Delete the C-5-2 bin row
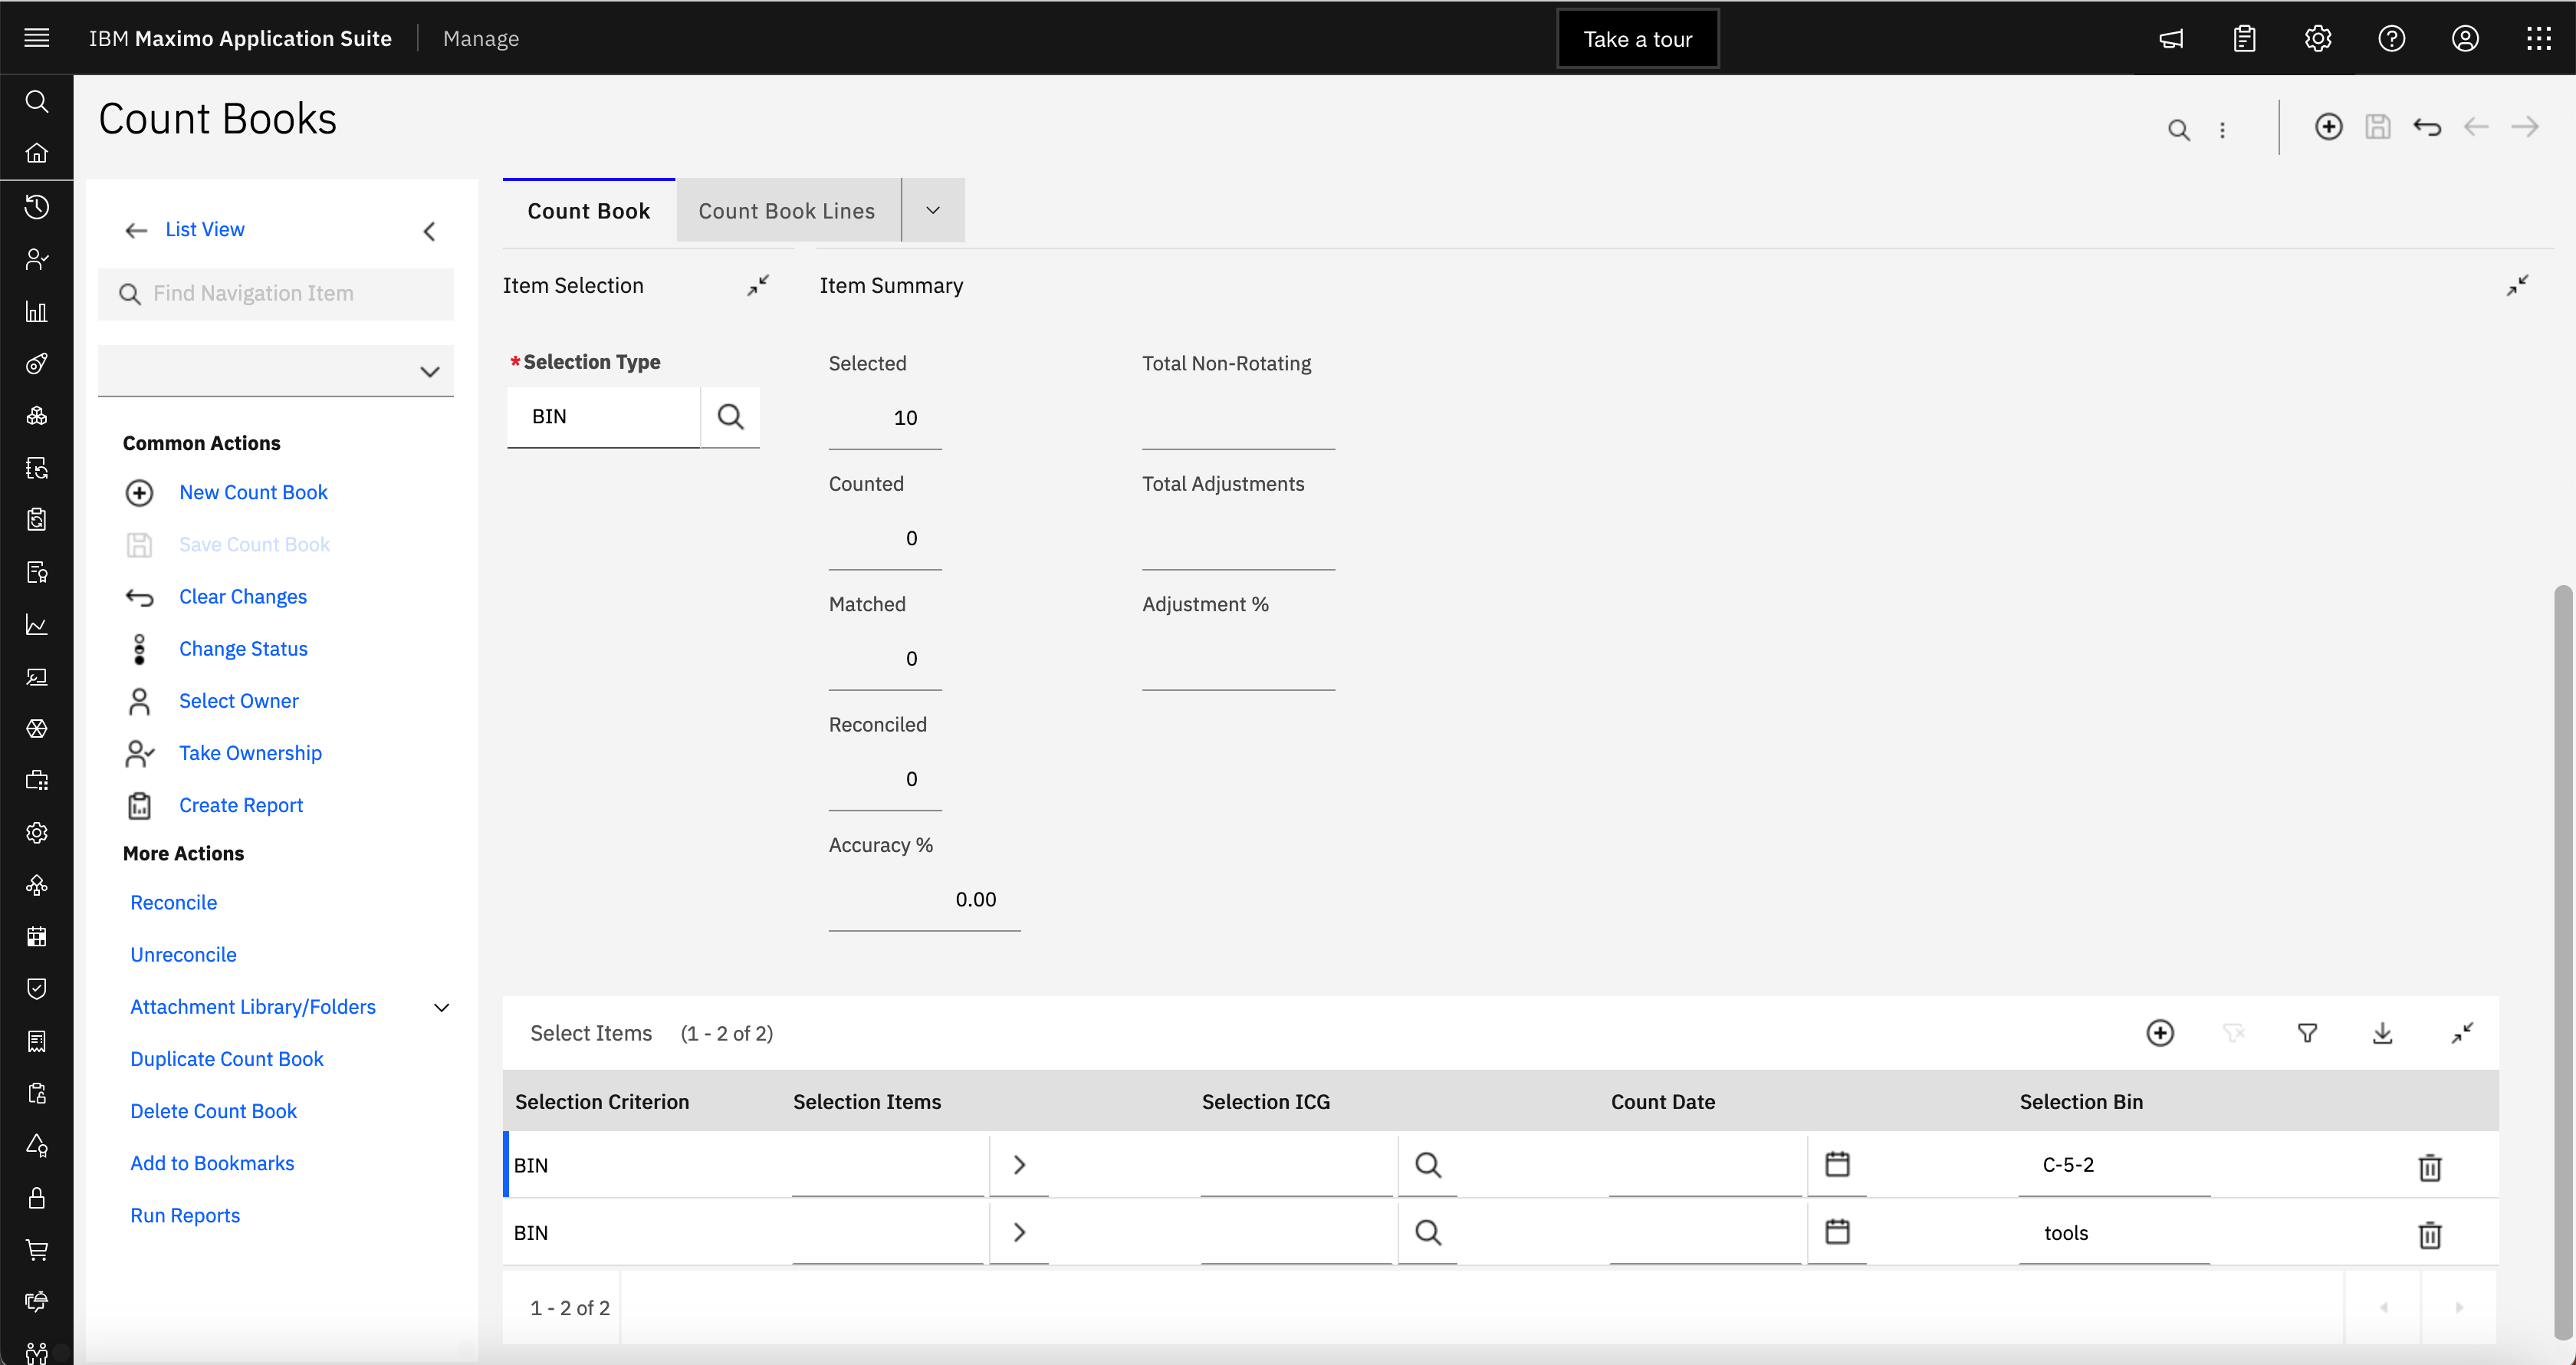Viewport: 2576px width, 1365px height. click(x=2430, y=1167)
